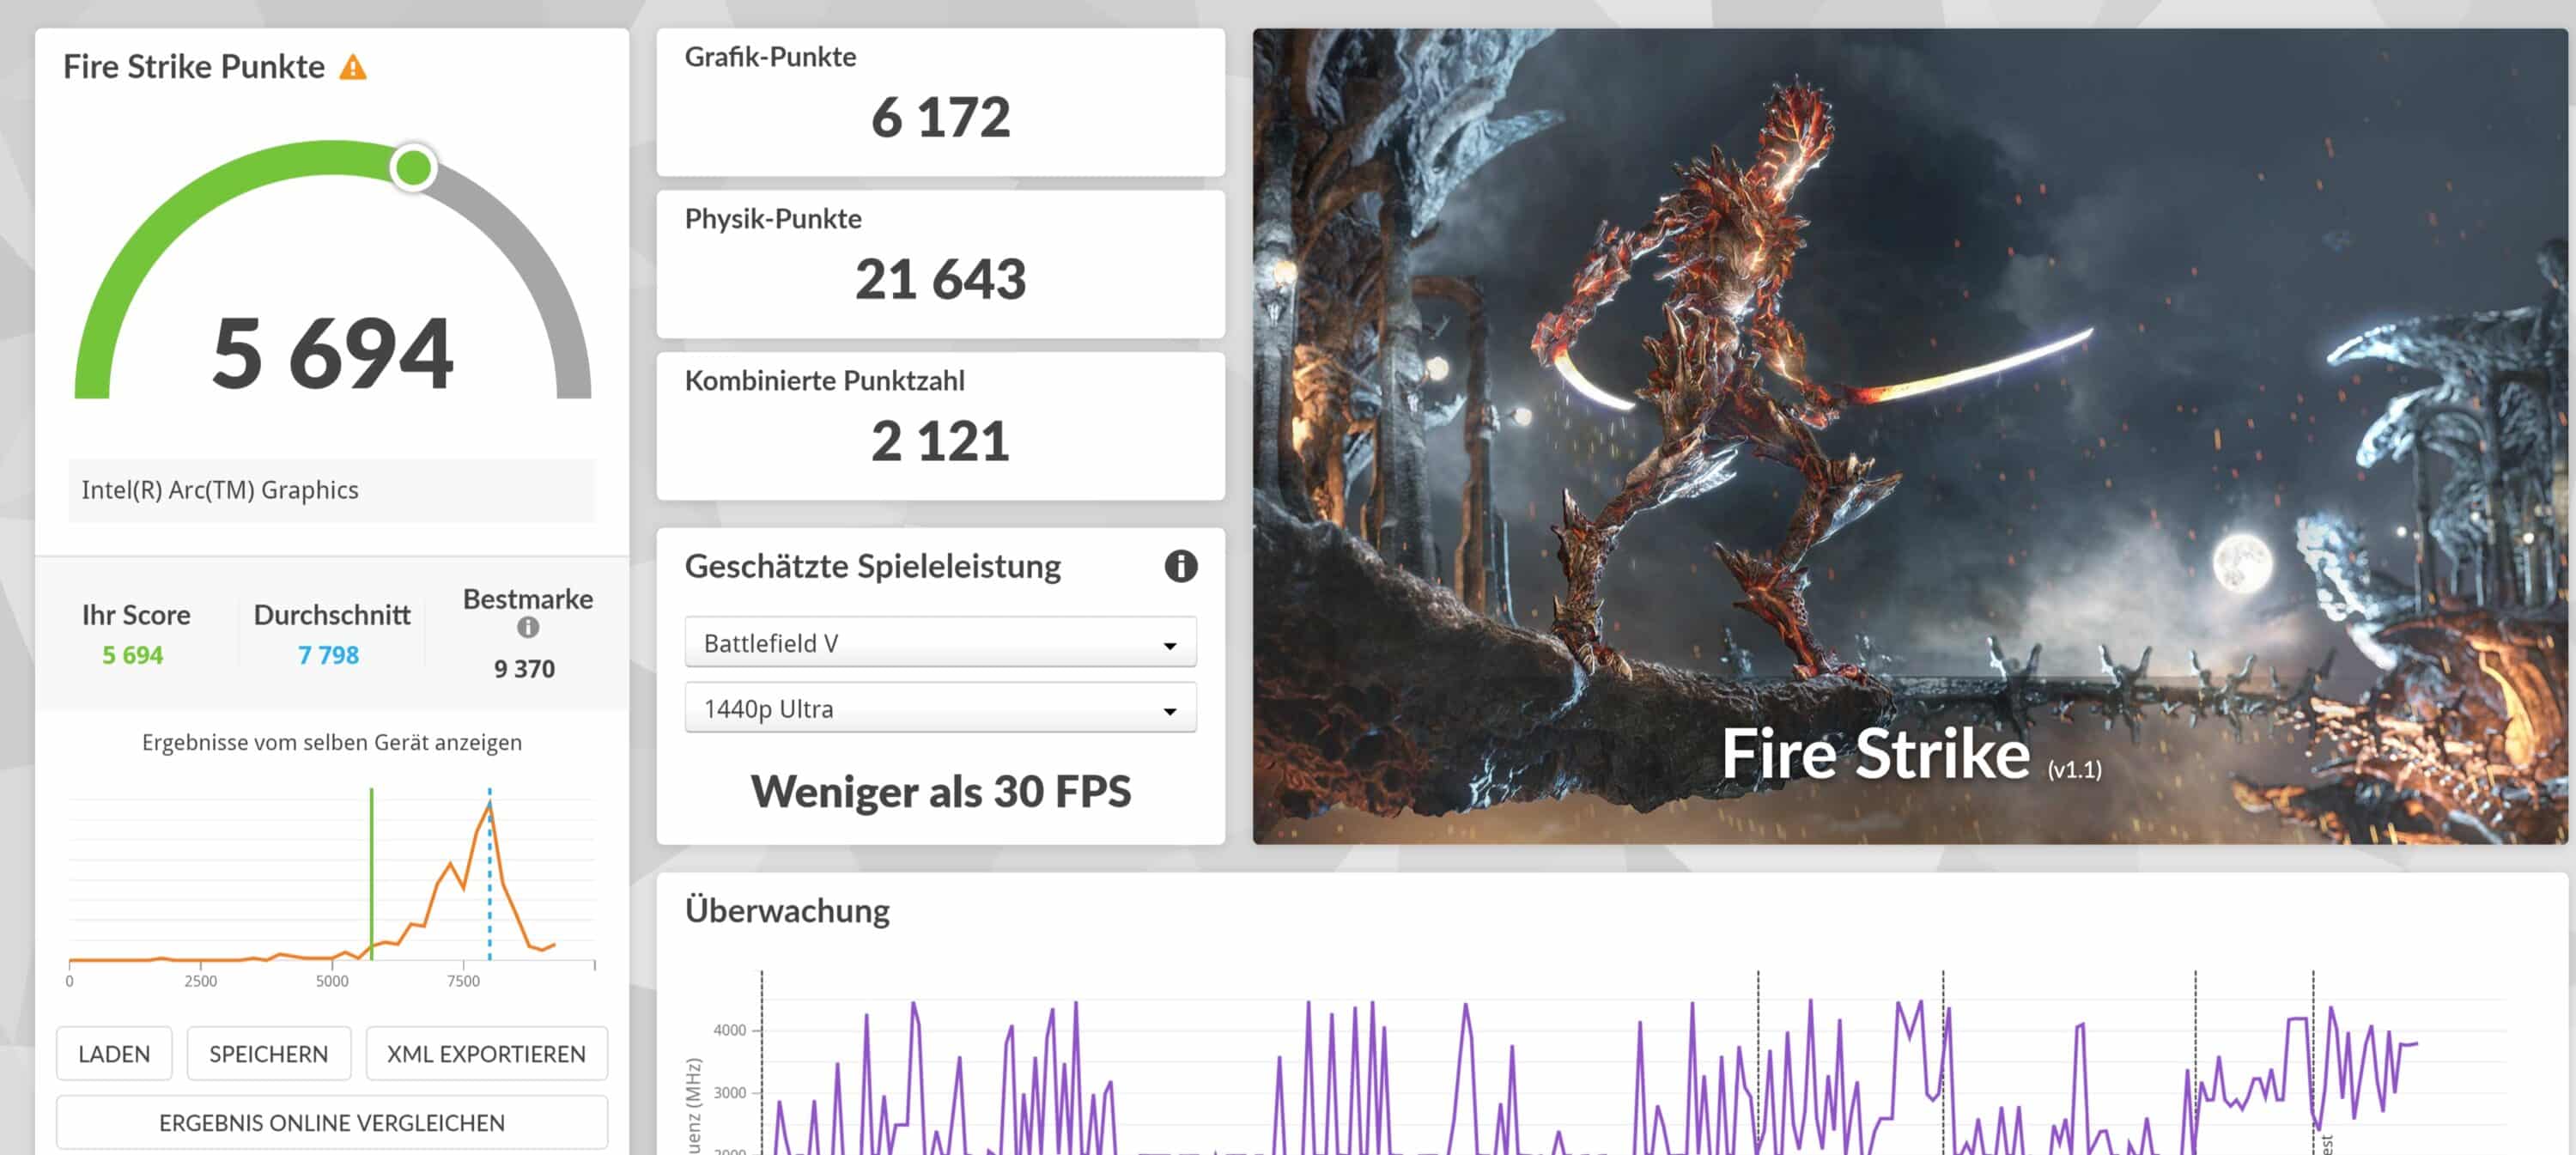The width and height of the screenshot is (2576, 1155).
Task: Click the Fire Strike scene thumbnail image
Action: pyautogui.click(x=1908, y=435)
